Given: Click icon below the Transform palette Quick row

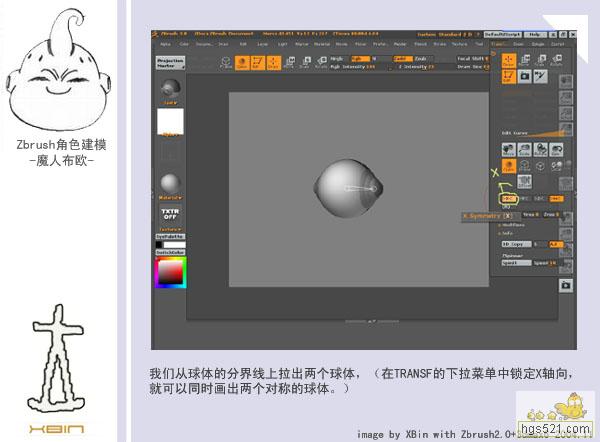Looking at the screenshot, I should pyautogui.click(x=525, y=182).
